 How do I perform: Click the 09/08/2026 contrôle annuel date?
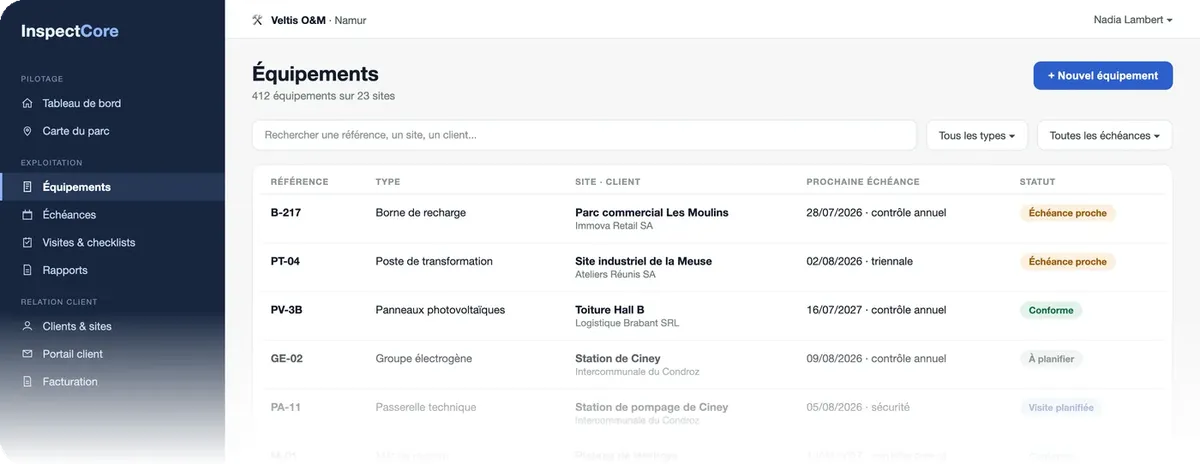[876, 358]
